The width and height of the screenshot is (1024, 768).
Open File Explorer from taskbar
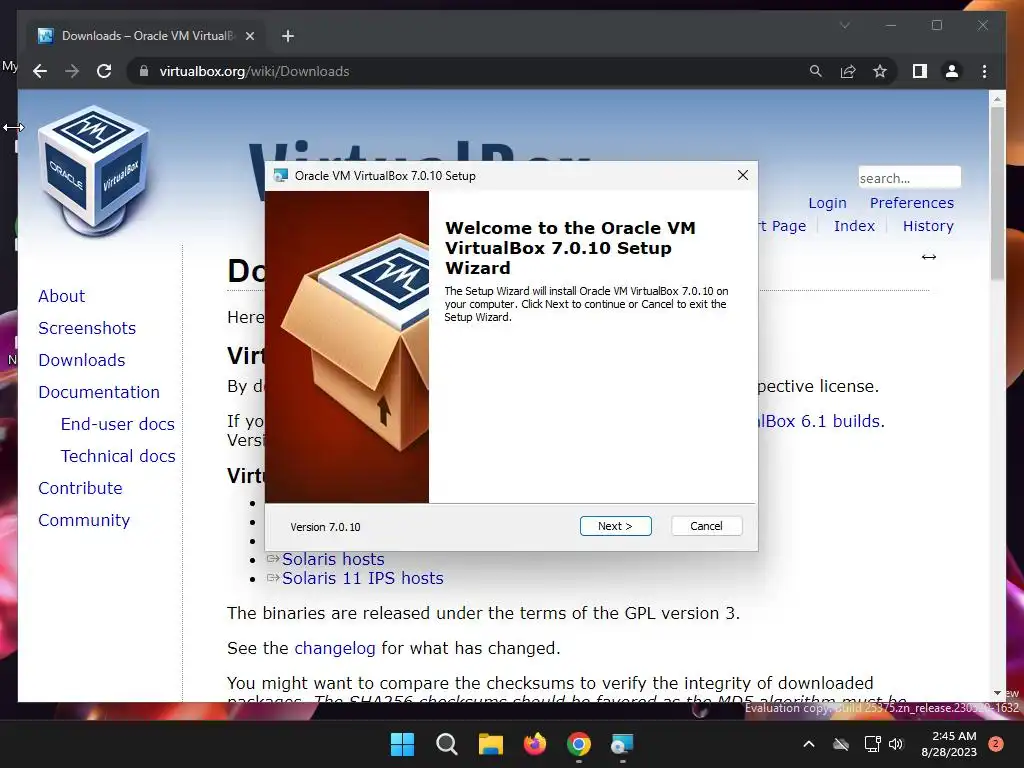(490, 744)
